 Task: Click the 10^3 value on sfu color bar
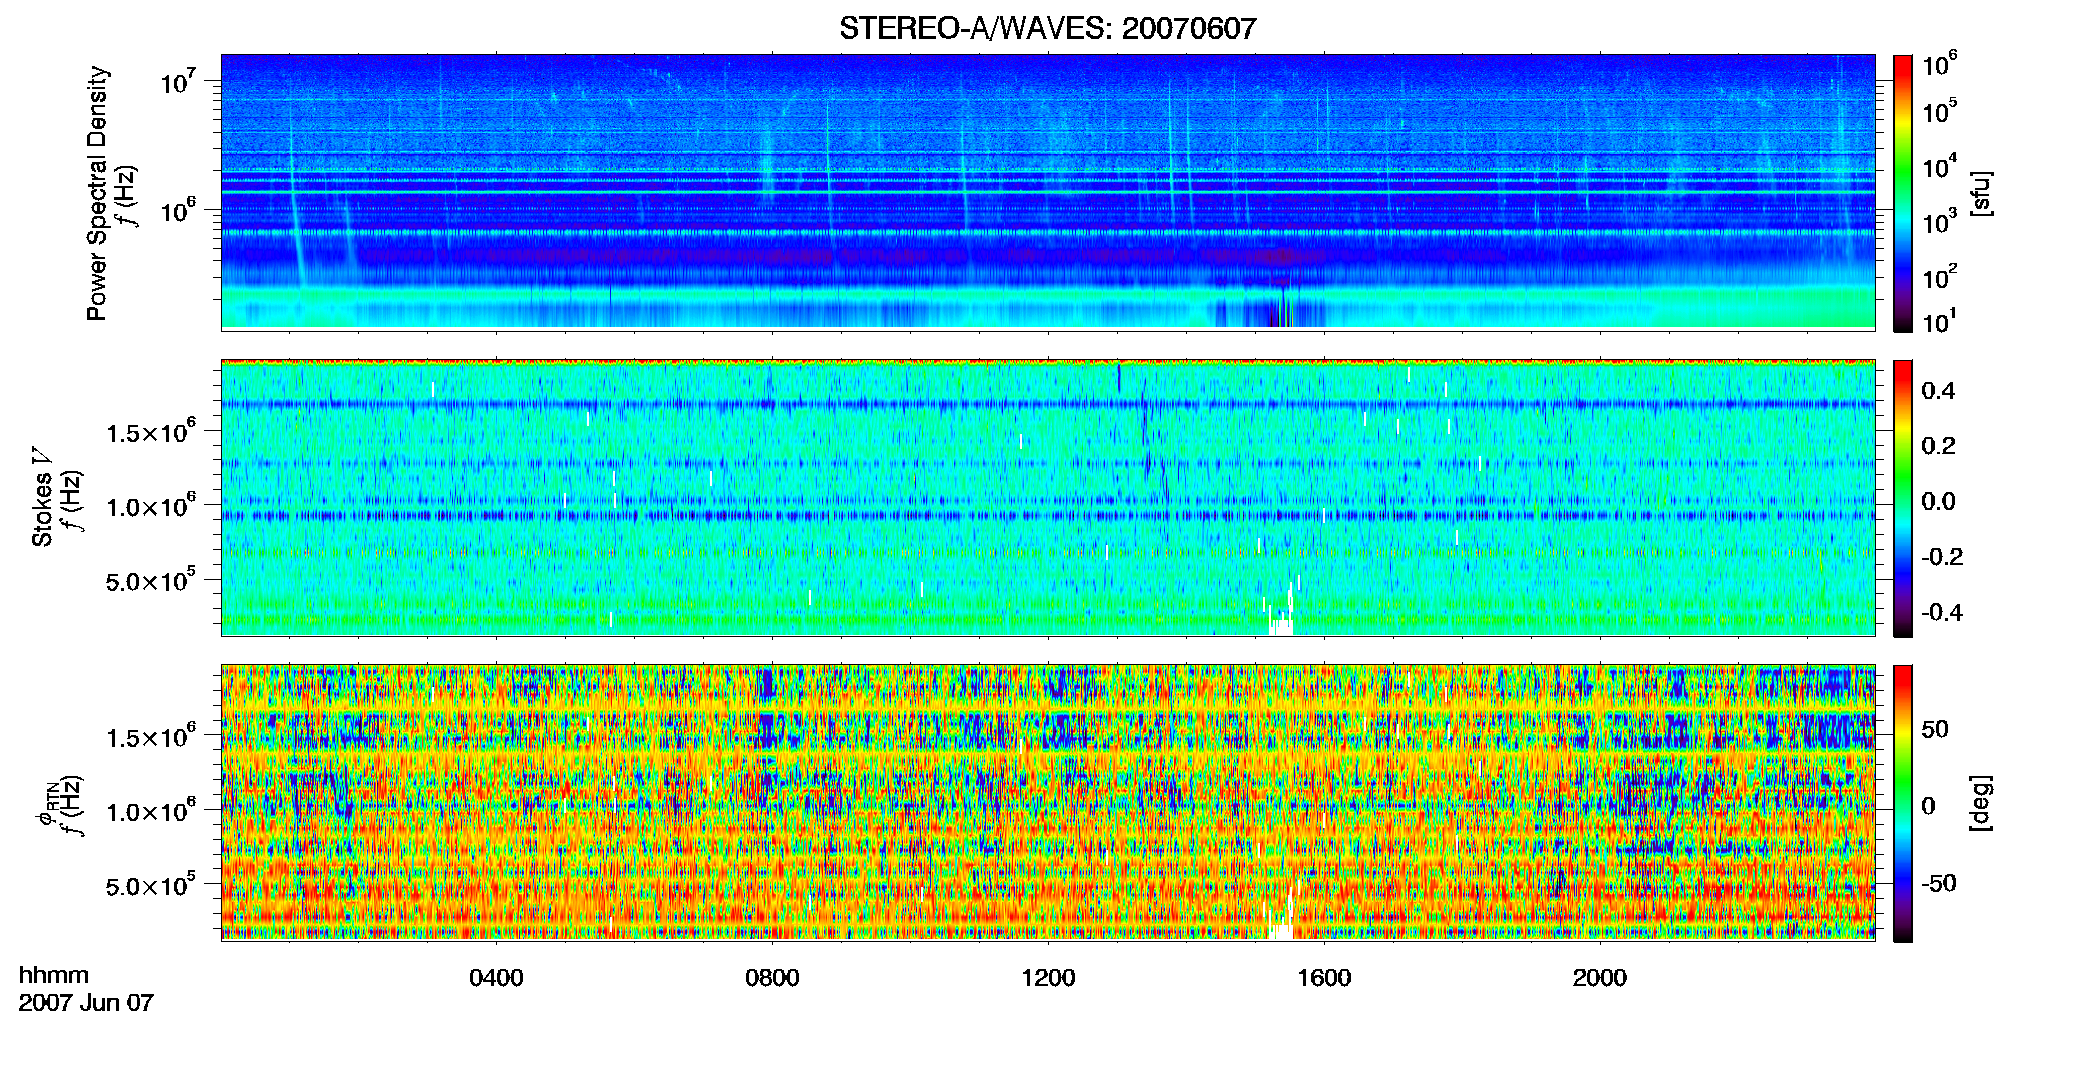point(1940,222)
